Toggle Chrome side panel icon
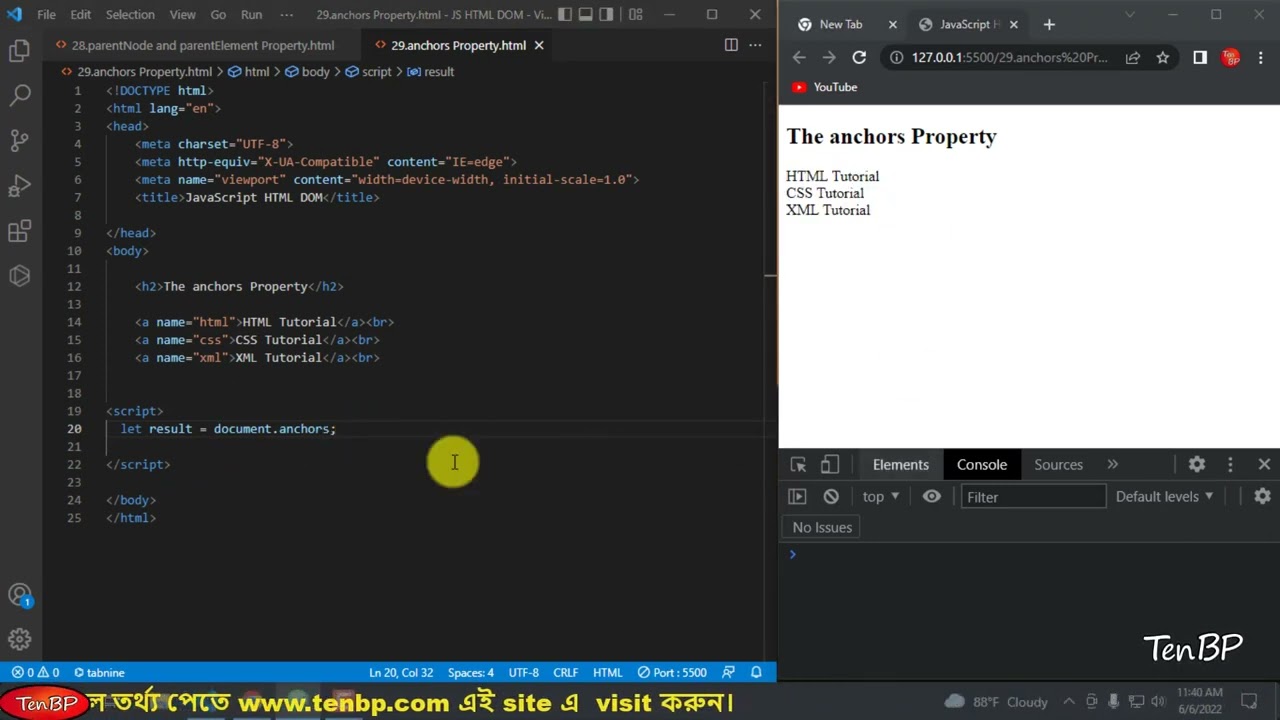The image size is (1280, 720). point(1200,57)
